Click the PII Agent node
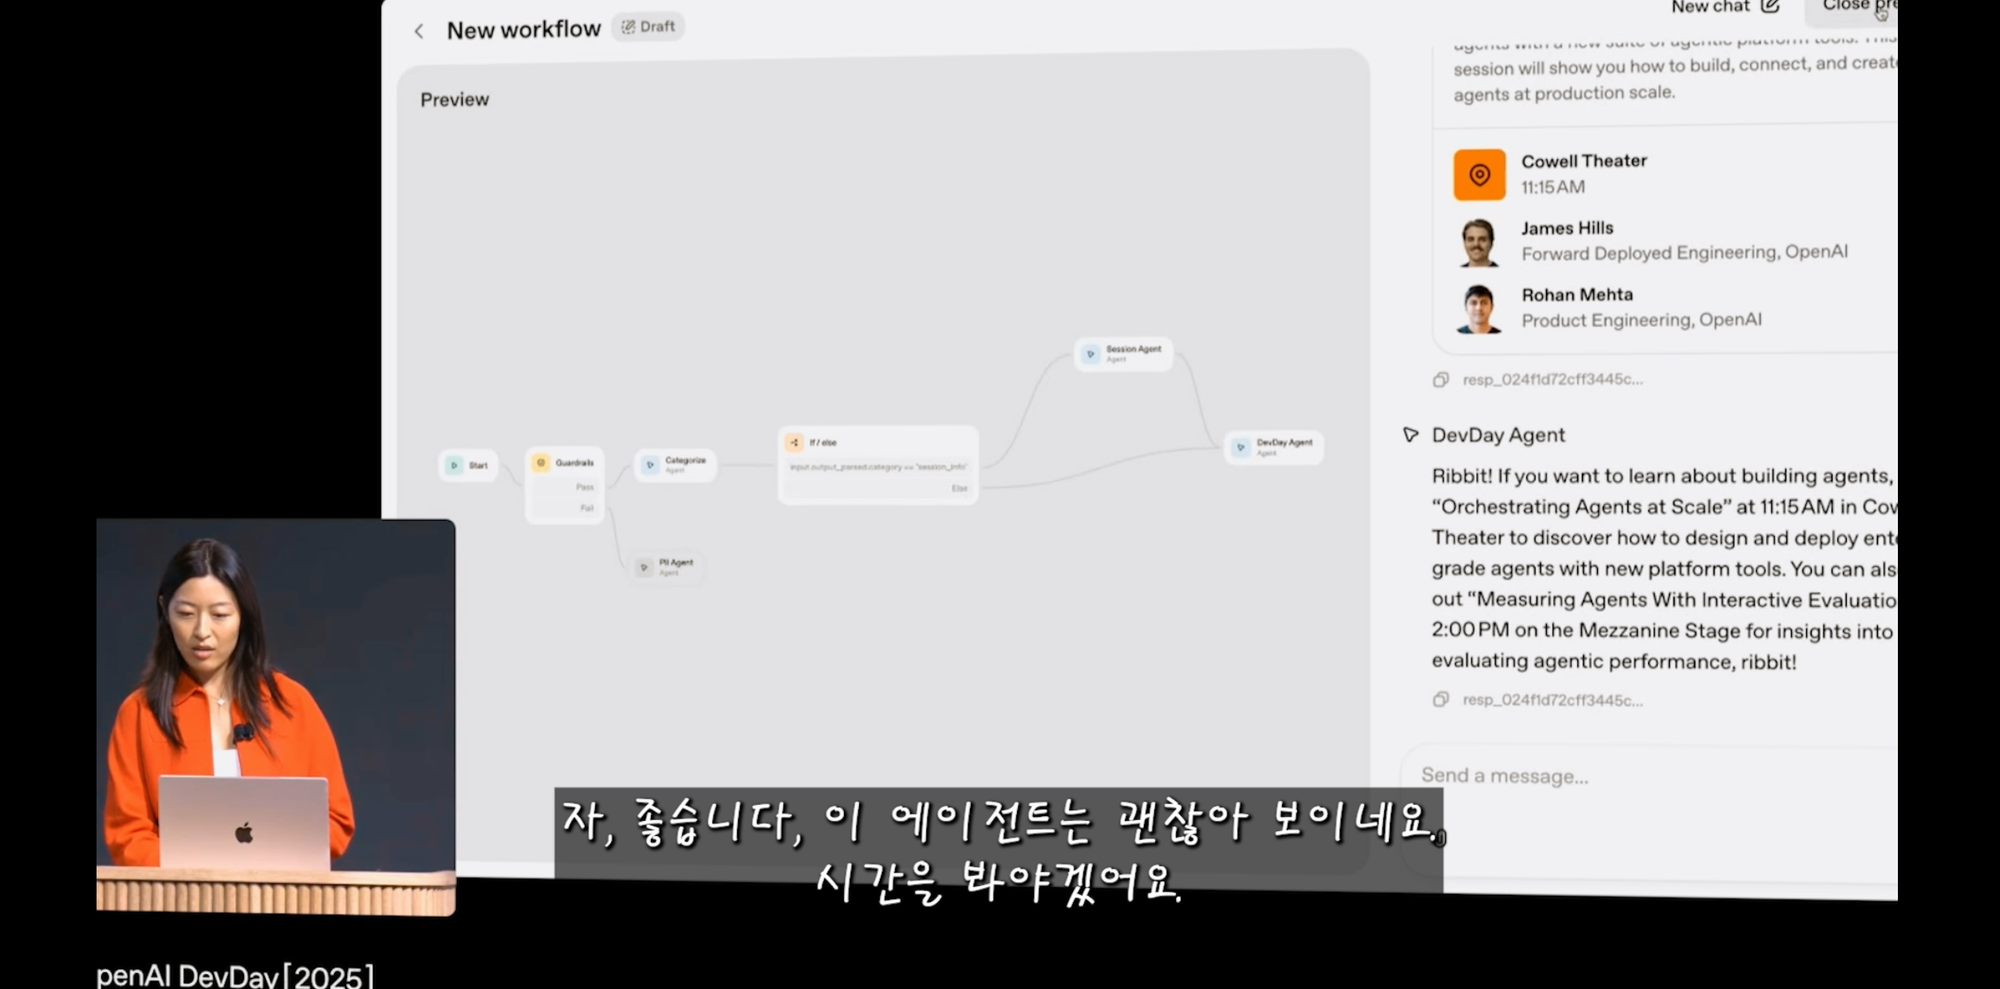The image size is (2000, 989). click(x=667, y=567)
